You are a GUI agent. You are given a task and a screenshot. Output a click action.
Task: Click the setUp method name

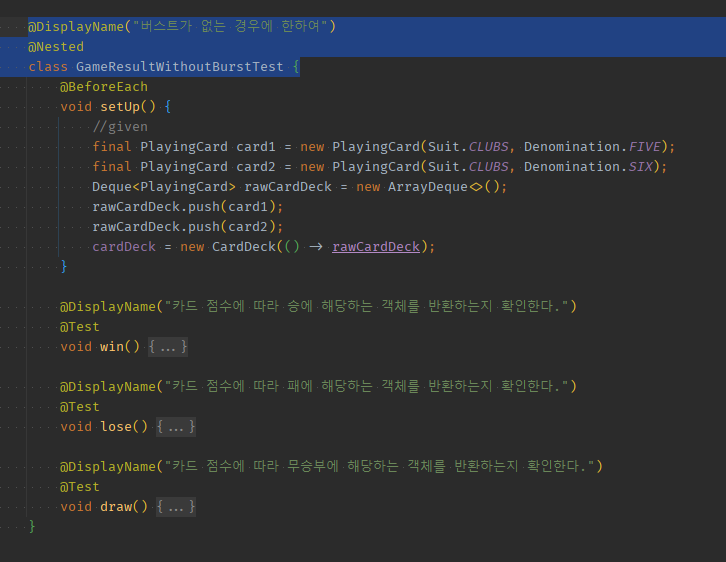coord(120,107)
